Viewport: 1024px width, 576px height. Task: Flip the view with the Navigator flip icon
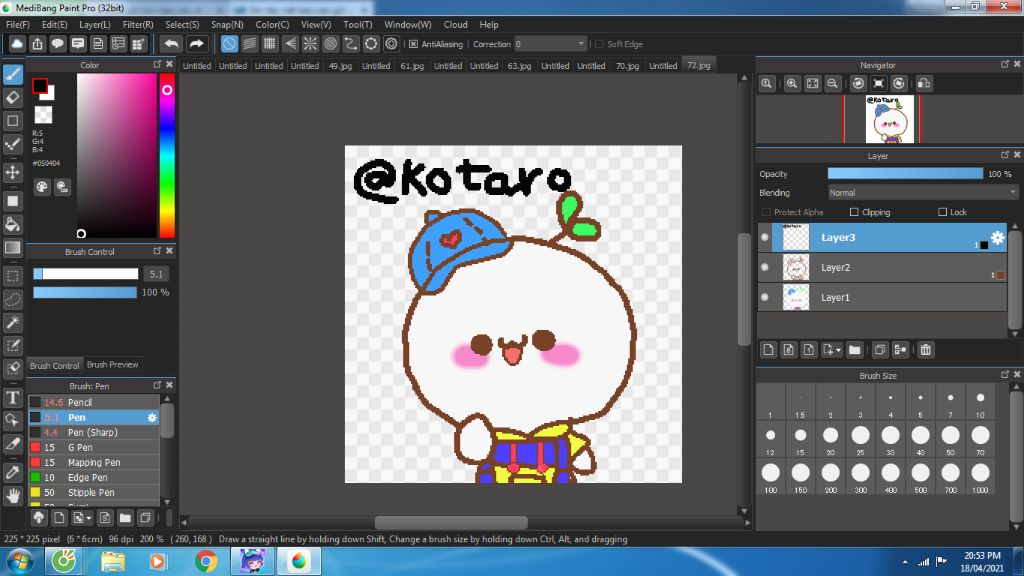pyautogui.click(x=924, y=84)
